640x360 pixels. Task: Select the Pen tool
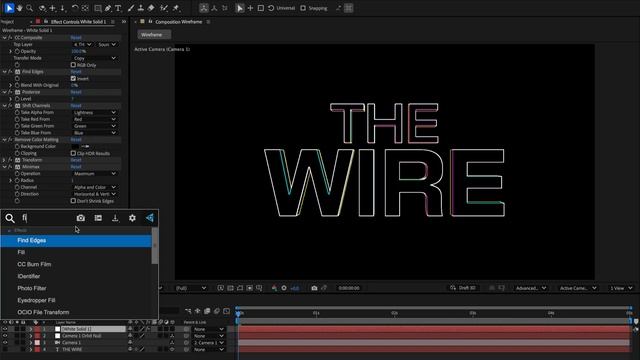(108, 8)
